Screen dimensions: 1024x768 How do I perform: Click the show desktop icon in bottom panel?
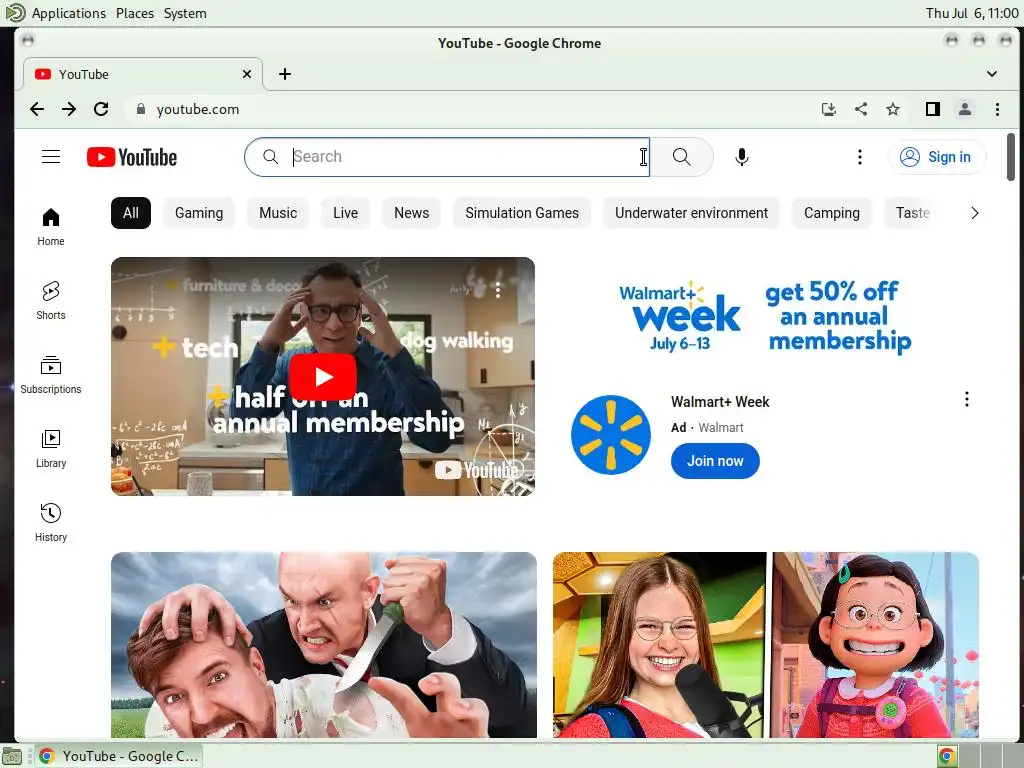tap(12, 757)
